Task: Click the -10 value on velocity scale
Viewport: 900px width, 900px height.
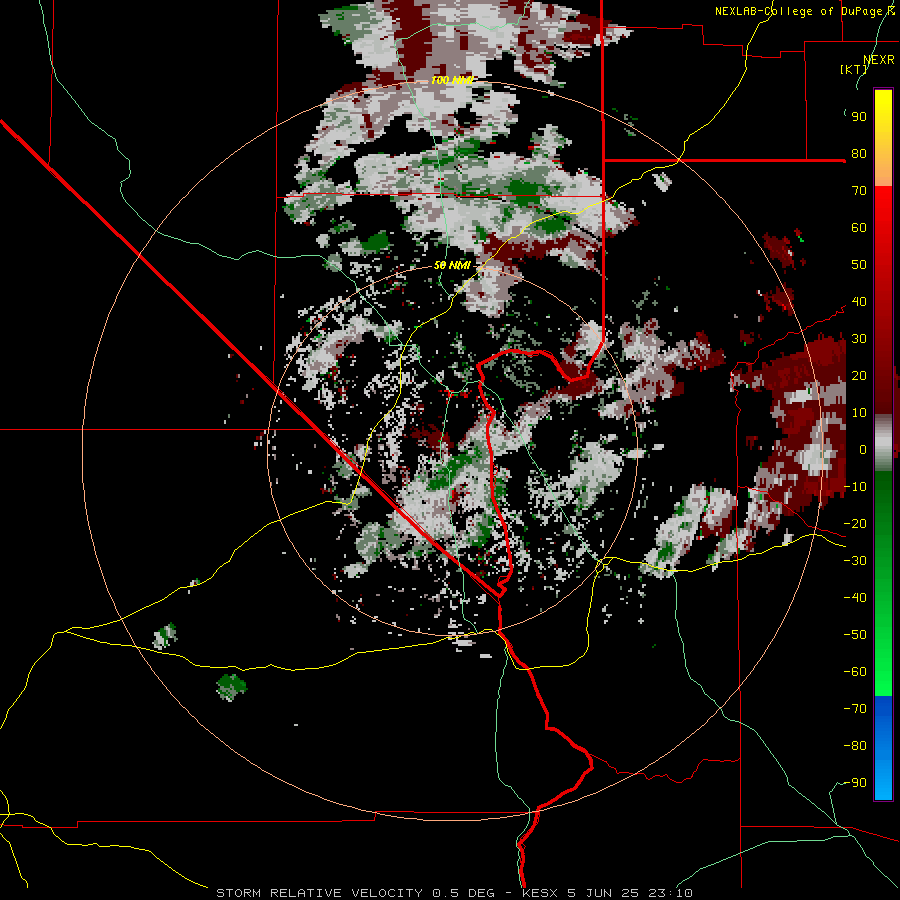Action: coord(855,487)
